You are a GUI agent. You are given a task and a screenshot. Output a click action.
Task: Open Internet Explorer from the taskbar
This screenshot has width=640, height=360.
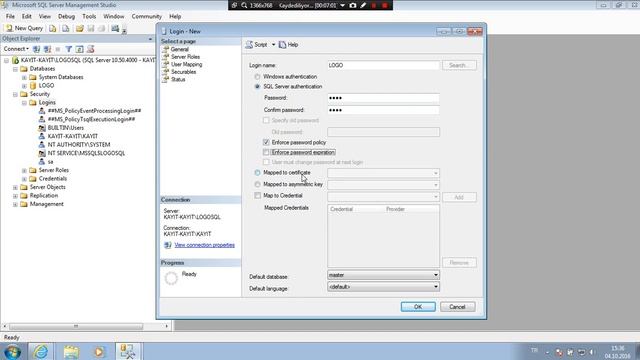tap(40, 351)
